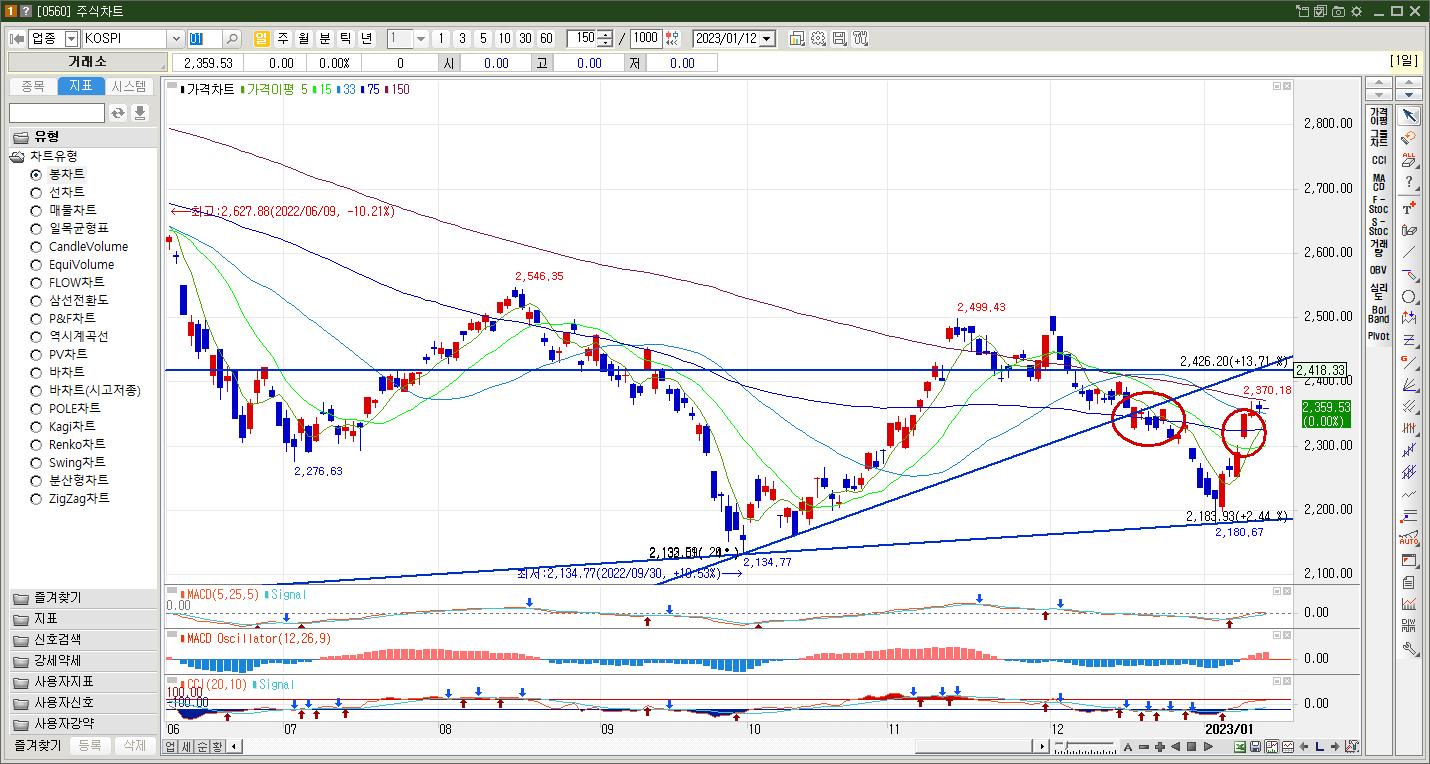Stop chart replay
Image resolution: width=1430 pixels, height=764 pixels.
click(1192, 746)
